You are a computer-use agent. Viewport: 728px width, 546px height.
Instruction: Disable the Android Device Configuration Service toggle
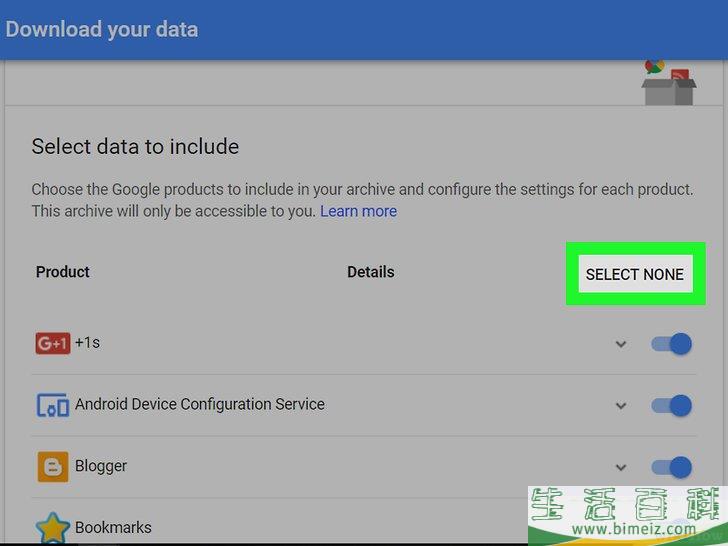(671, 406)
